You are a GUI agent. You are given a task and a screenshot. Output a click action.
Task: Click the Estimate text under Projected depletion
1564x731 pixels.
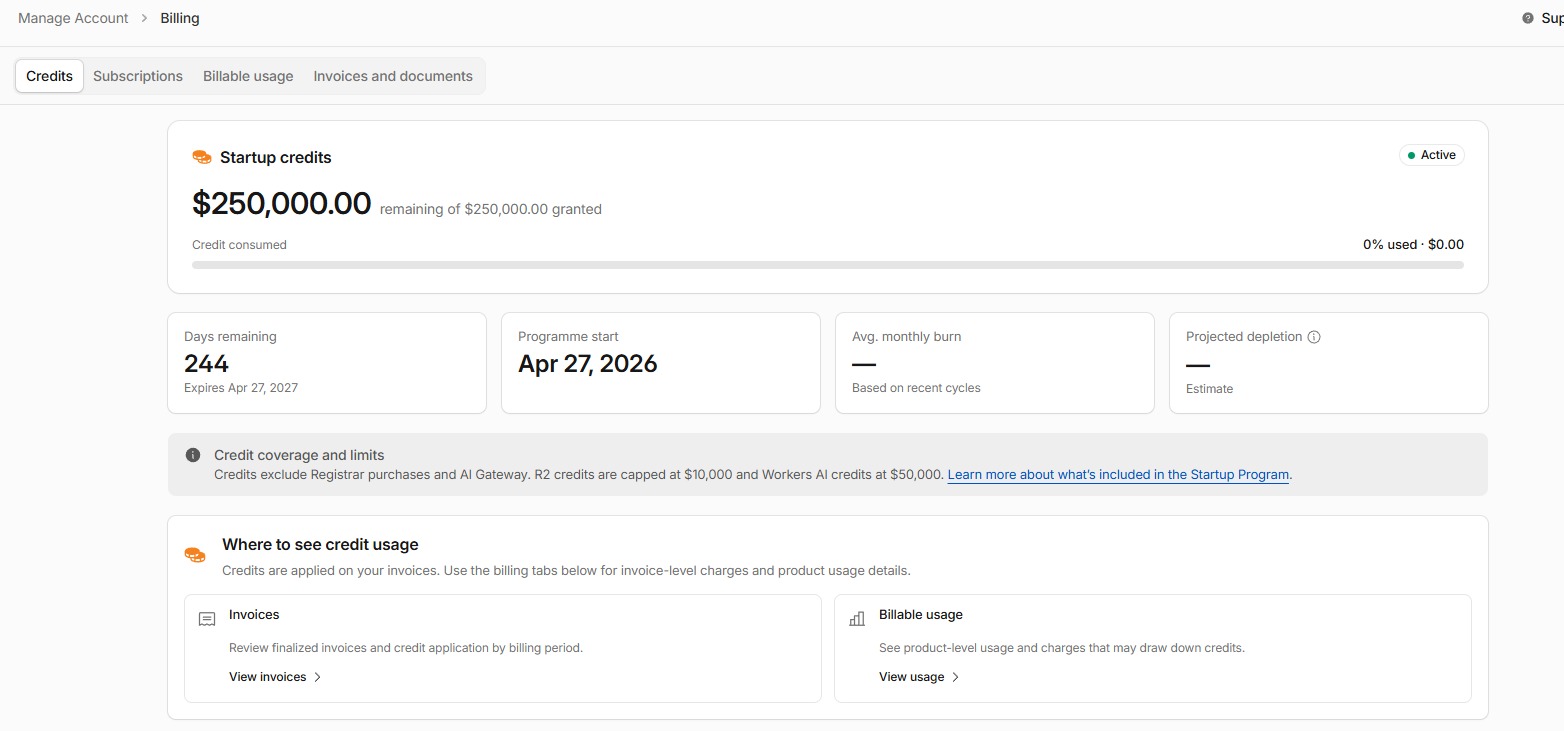[1209, 389]
